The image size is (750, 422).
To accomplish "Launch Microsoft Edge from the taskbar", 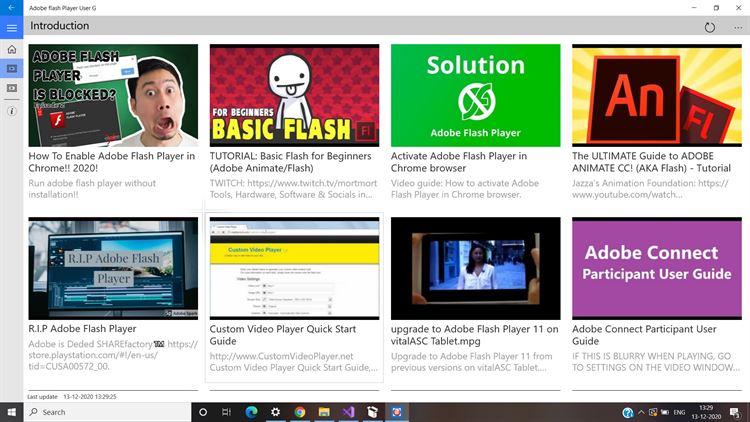I will coord(251,412).
